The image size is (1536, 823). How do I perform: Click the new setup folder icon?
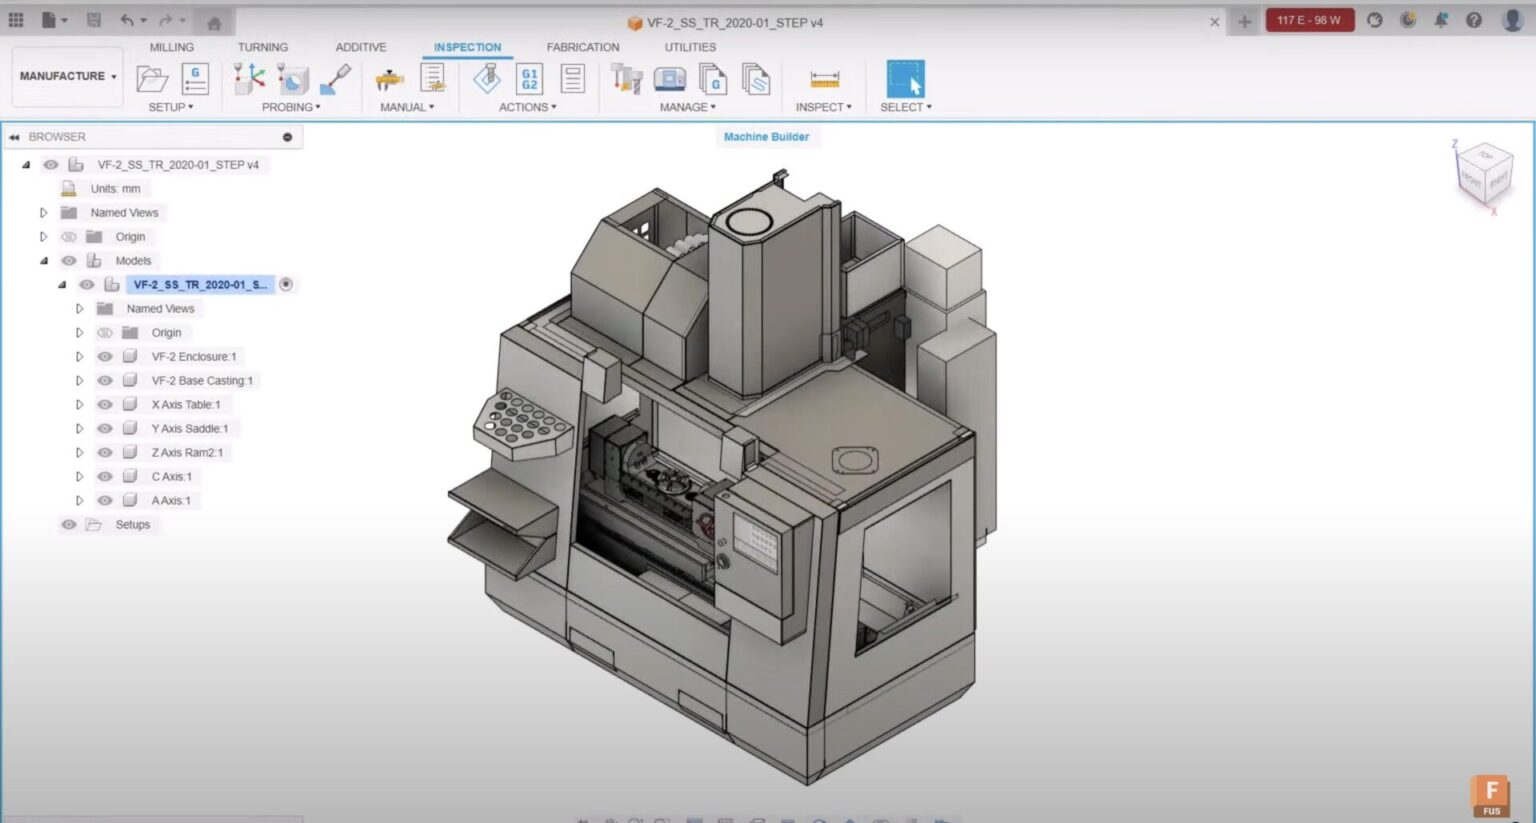[152, 79]
